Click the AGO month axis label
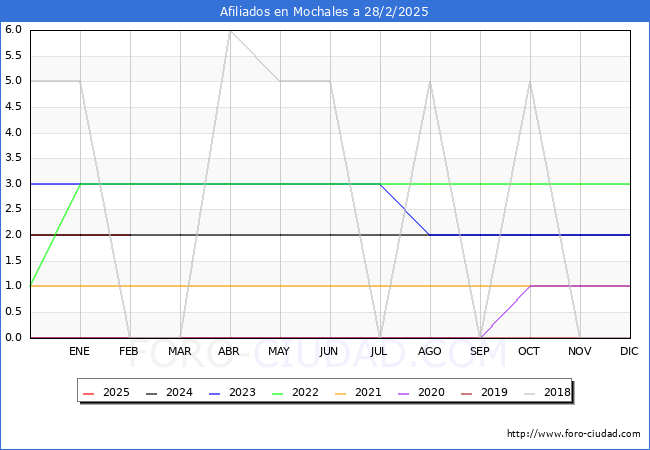650x450 pixels. pos(429,351)
